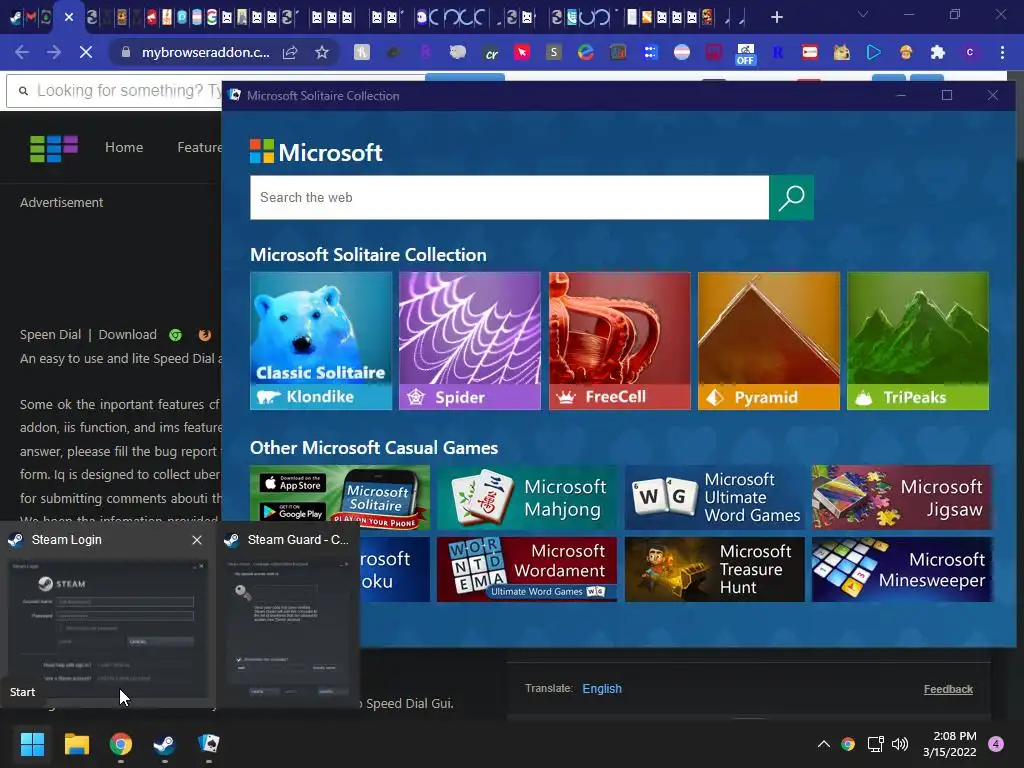This screenshot has height=768, width=1024.
Task: Click the extension icon marked OFF
Action: 745,54
